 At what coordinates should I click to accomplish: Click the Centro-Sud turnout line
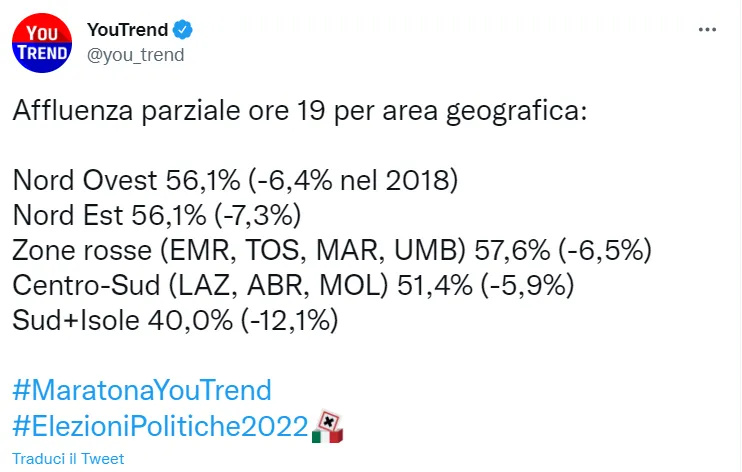point(292,286)
